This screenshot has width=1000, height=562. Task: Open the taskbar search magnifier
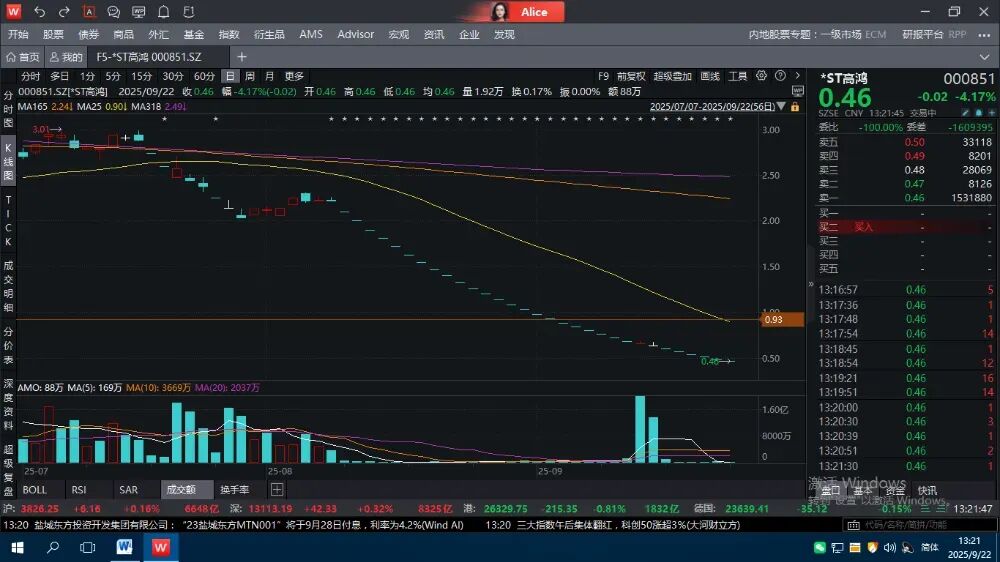pyautogui.click(x=53, y=547)
